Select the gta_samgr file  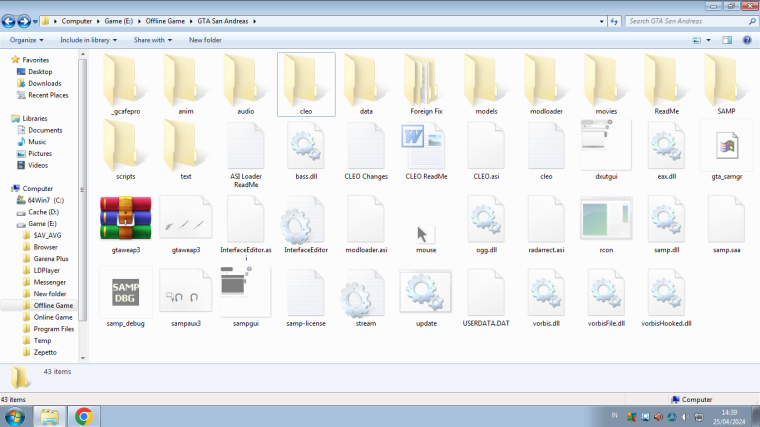(727, 145)
